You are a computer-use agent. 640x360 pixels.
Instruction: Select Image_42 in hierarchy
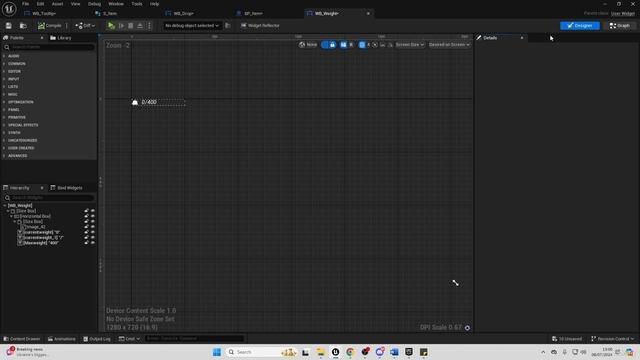(36, 227)
